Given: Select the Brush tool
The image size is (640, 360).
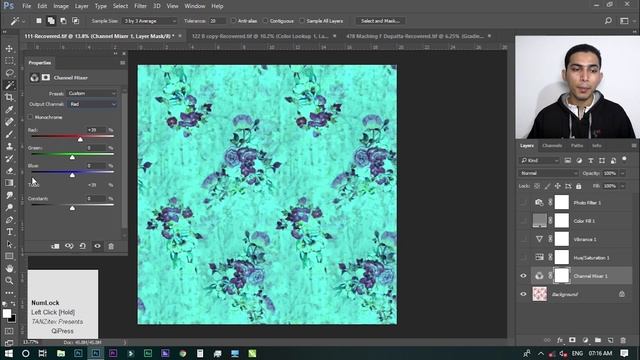Looking at the screenshot, I should [x=9, y=134].
